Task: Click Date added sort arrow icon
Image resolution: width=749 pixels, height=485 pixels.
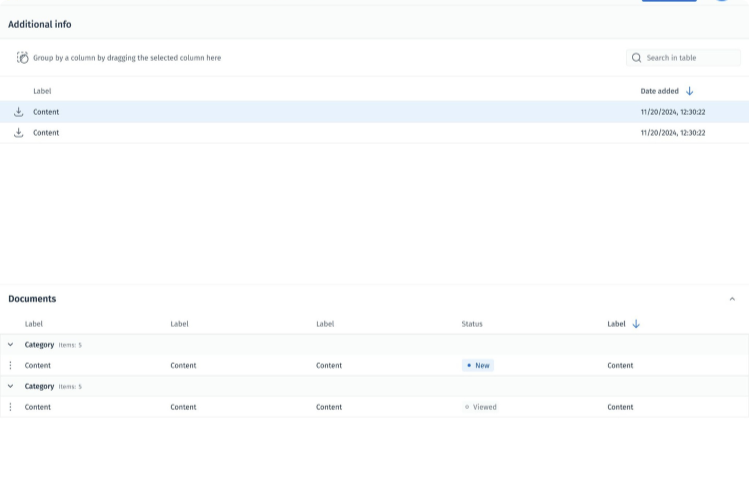Action: (689, 91)
